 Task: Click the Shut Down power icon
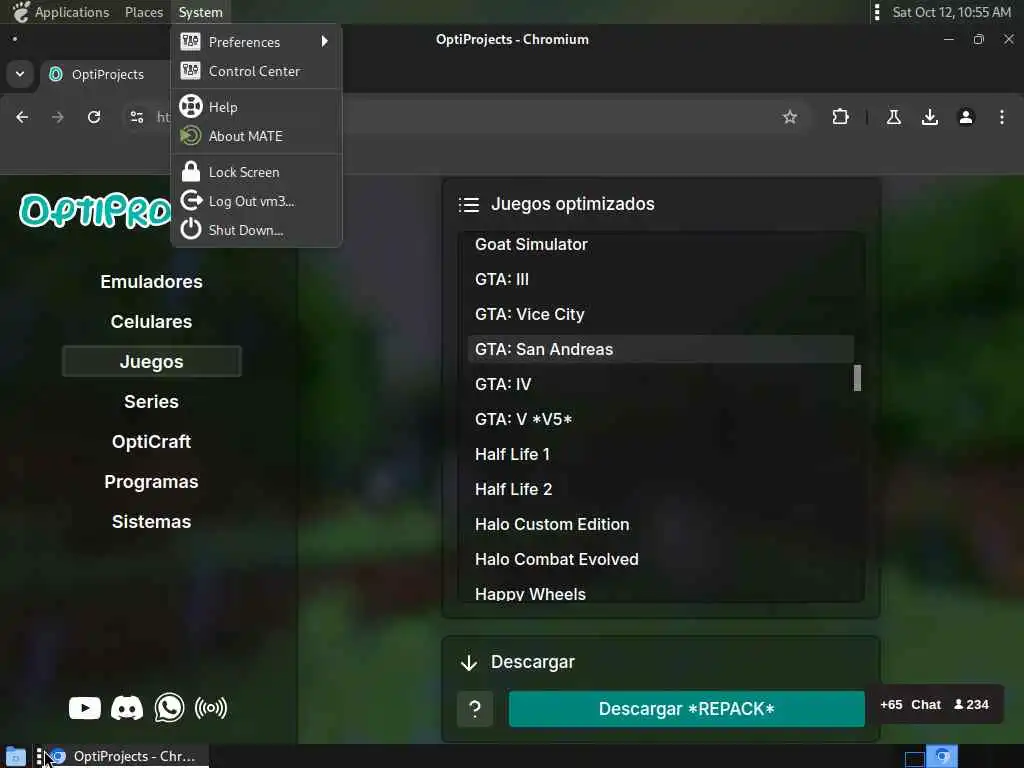pos(191,229)
